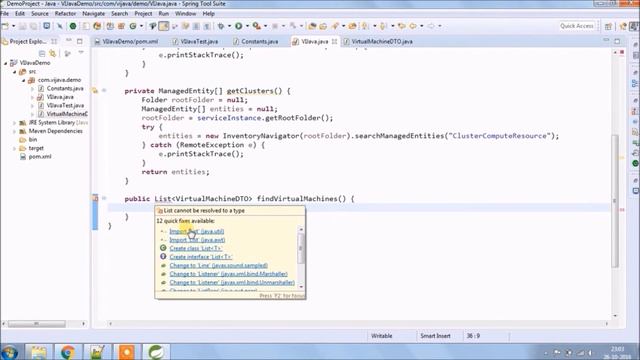This screenshot has width=640, height=360.
Task: Click the Open Perspective icon
Action: 608,26
